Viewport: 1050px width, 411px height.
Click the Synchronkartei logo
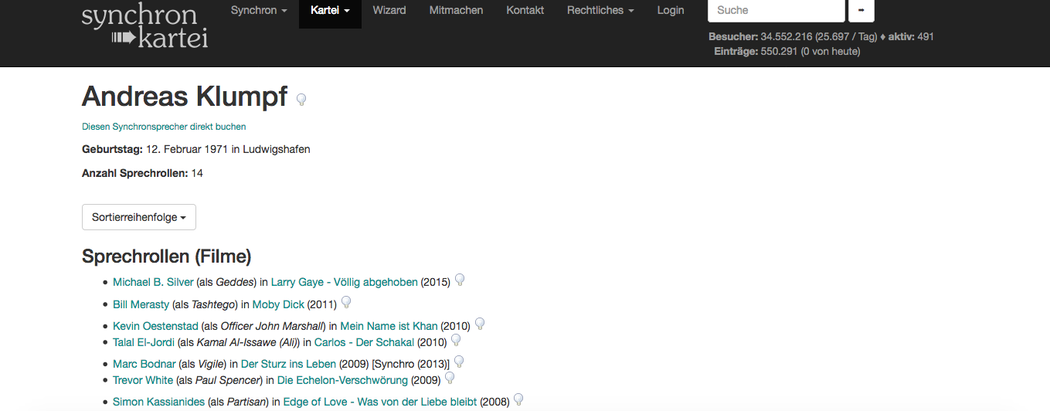click(x=145, y=27)
